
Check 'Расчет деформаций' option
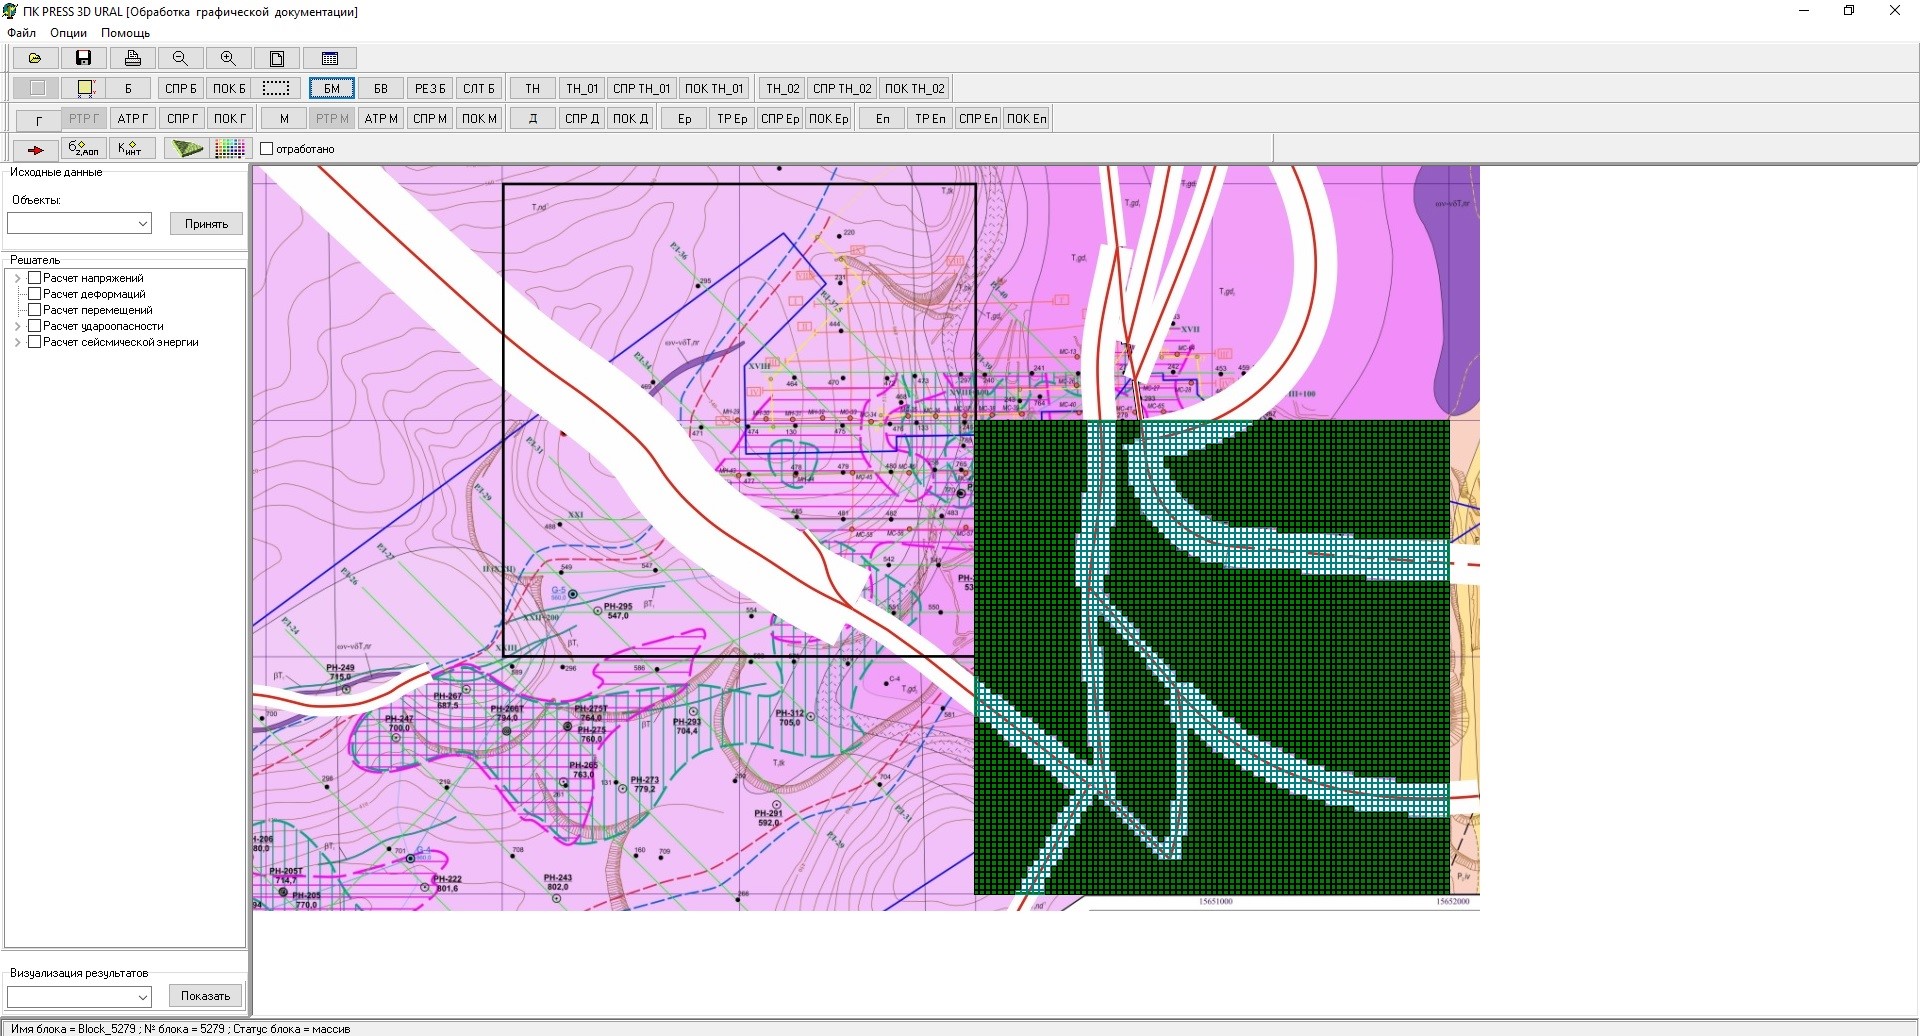tap(34, 294)
